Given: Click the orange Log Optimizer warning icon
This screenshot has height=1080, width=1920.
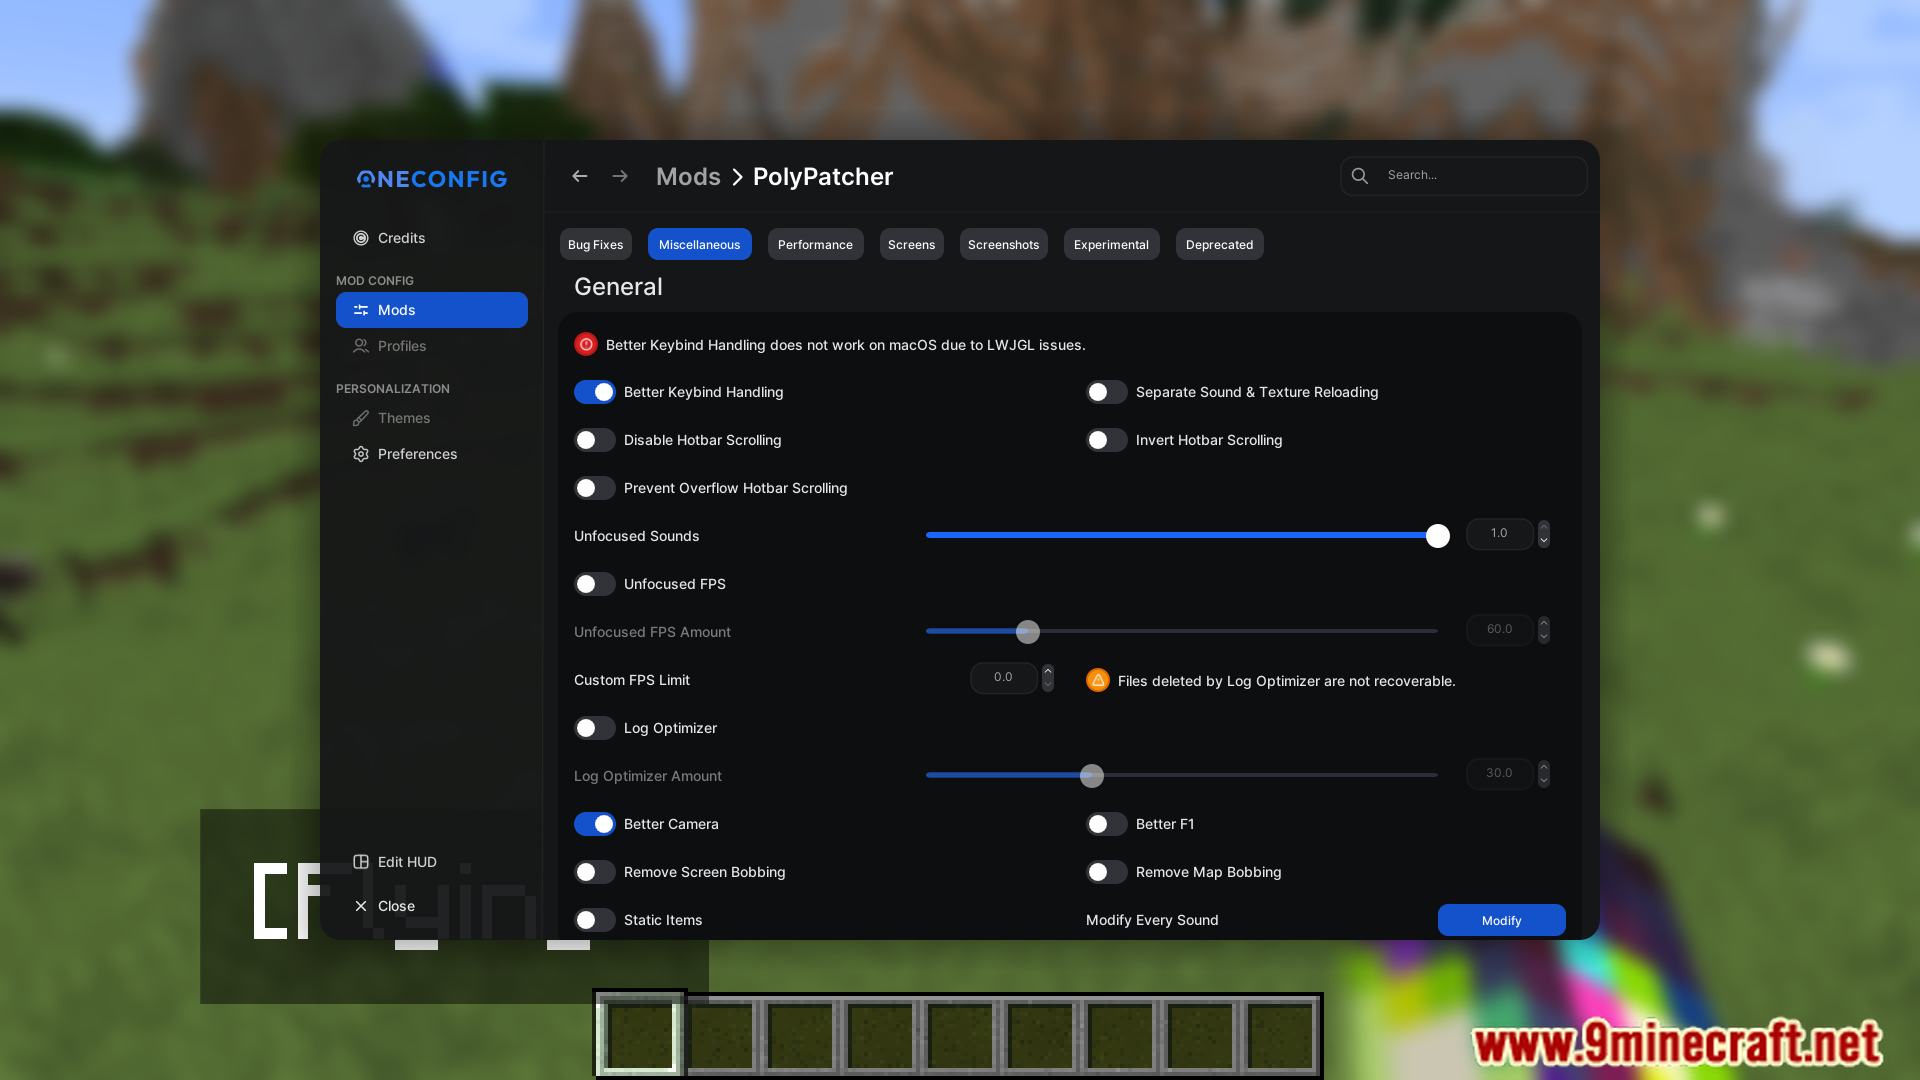Looking at the screenshot, I should pyautogui.click(x=1098, y=680).
